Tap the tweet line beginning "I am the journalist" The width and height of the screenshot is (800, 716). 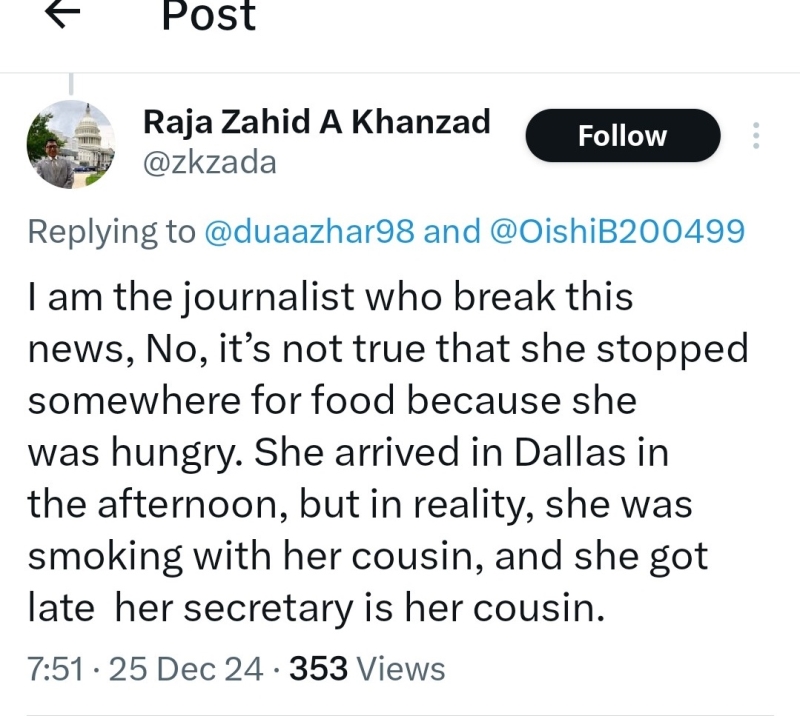coord(330,297)
